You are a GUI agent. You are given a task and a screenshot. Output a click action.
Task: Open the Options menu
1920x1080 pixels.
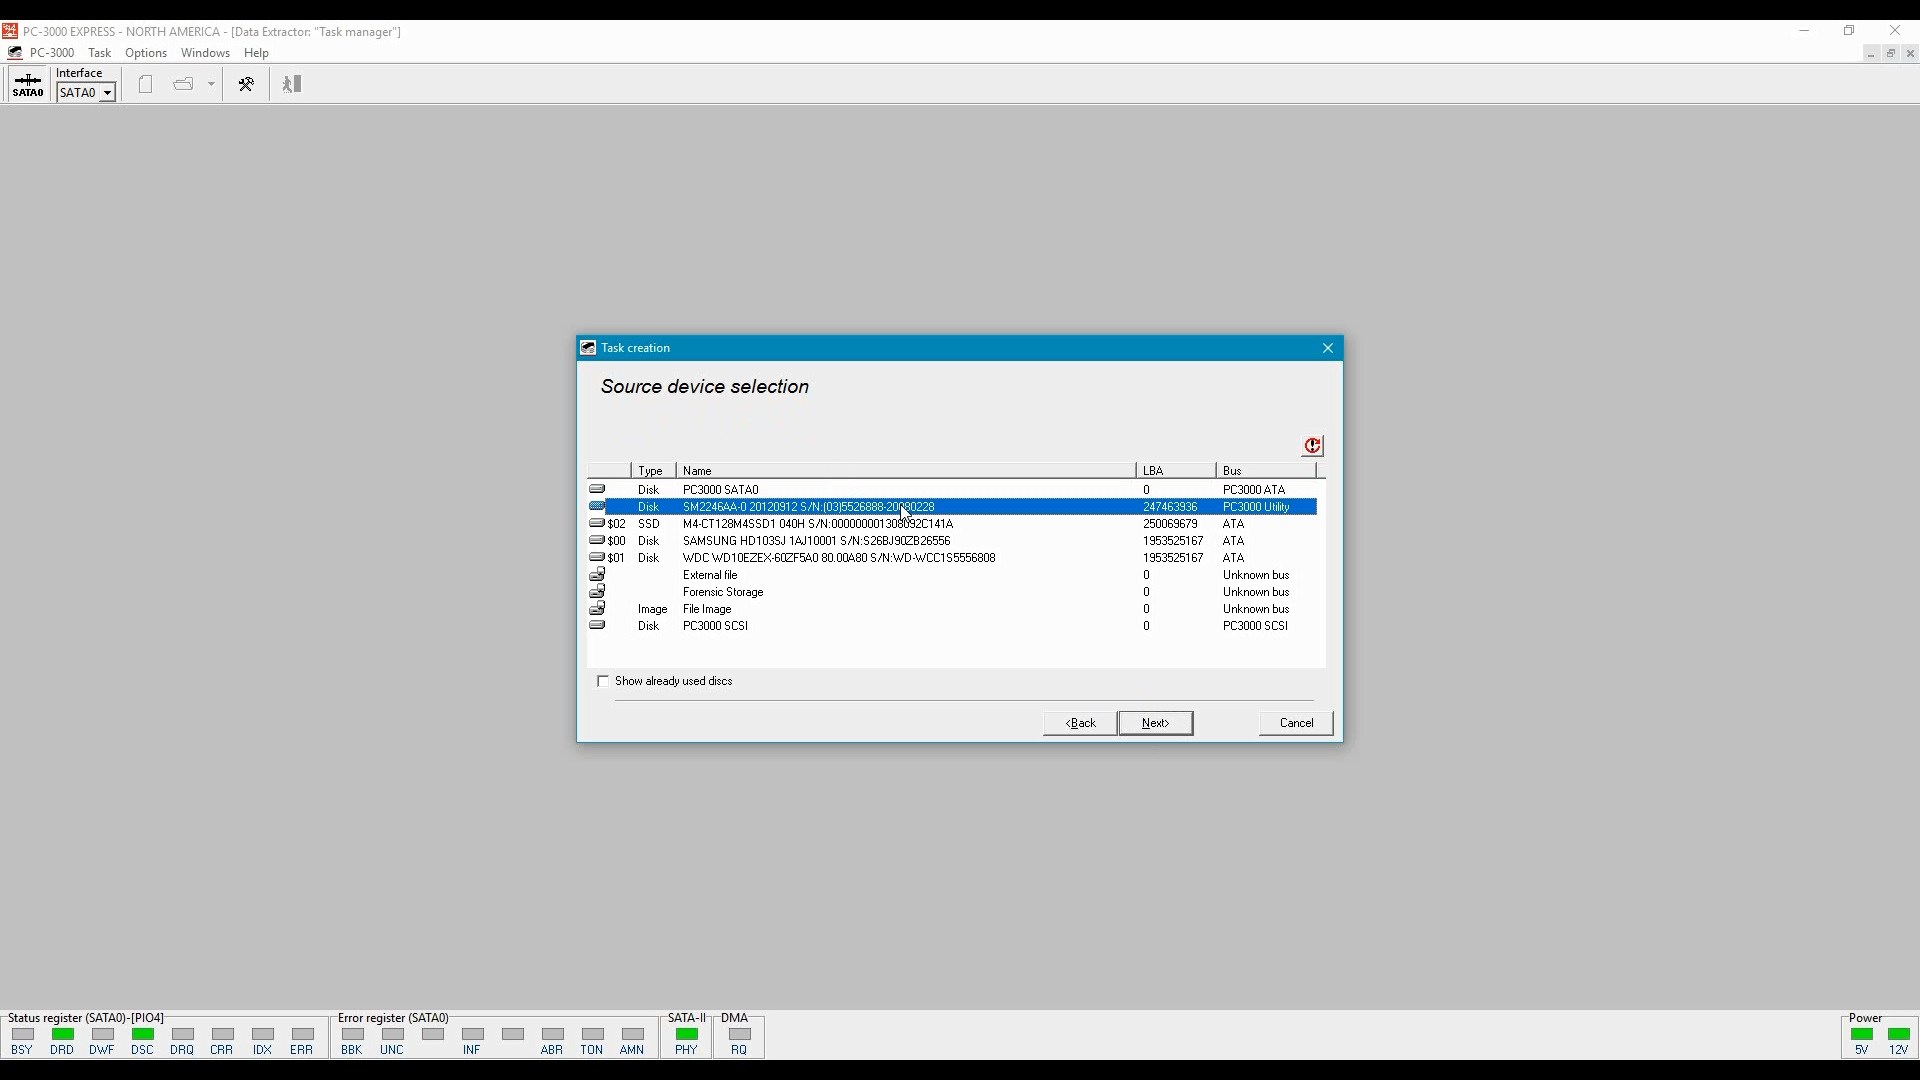click(146, 53)
